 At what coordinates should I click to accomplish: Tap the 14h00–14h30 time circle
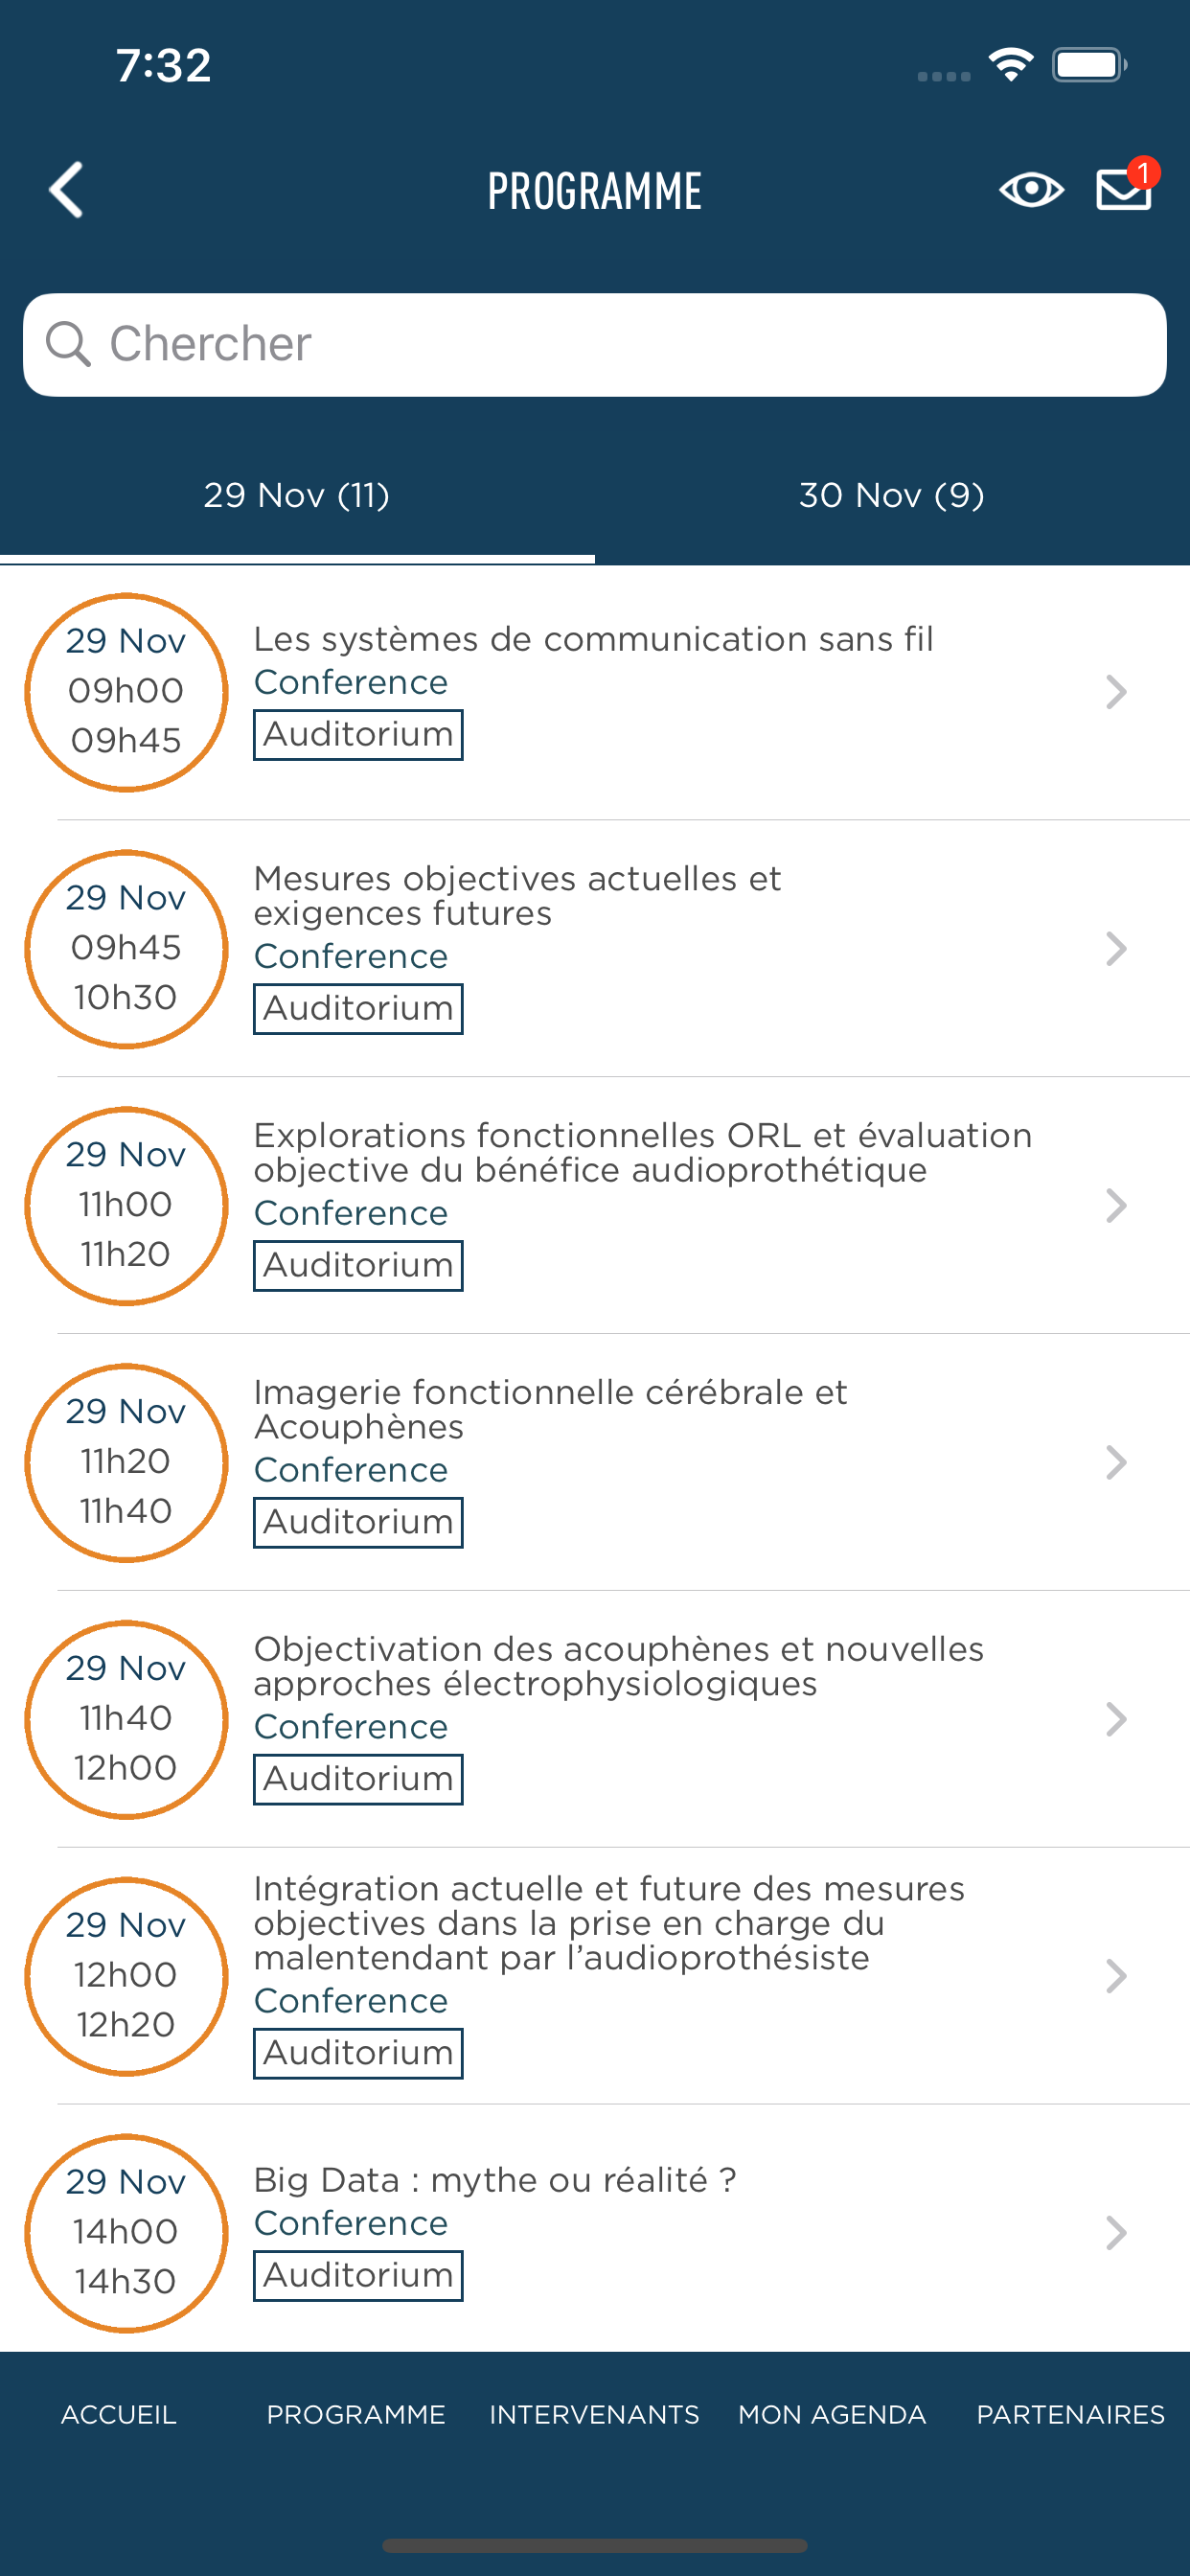126,2233
